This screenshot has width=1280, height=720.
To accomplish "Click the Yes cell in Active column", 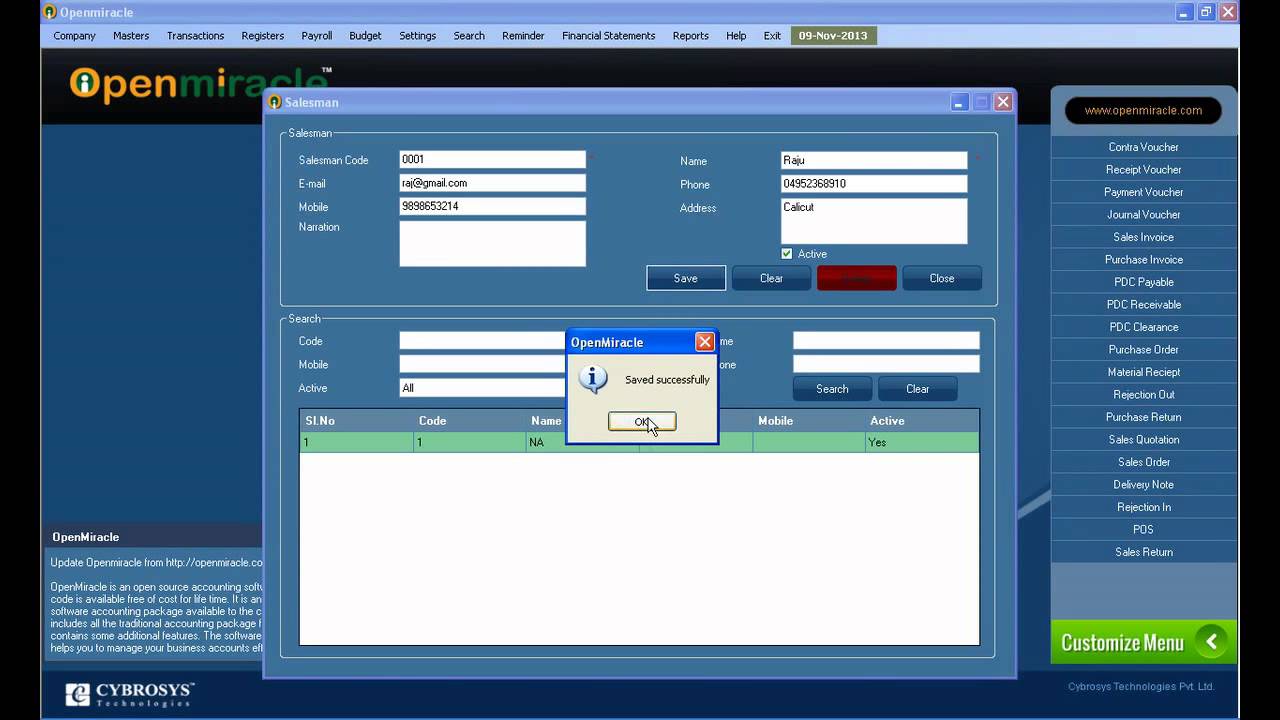I will point(921,442).
